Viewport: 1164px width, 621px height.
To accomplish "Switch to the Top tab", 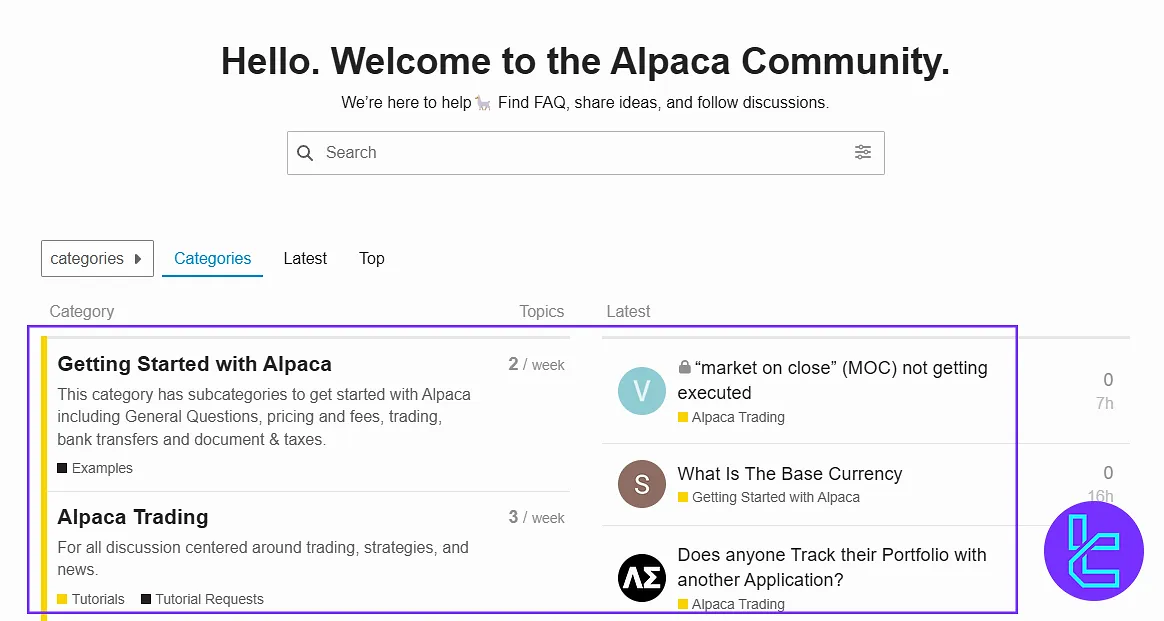I will 372,258.
